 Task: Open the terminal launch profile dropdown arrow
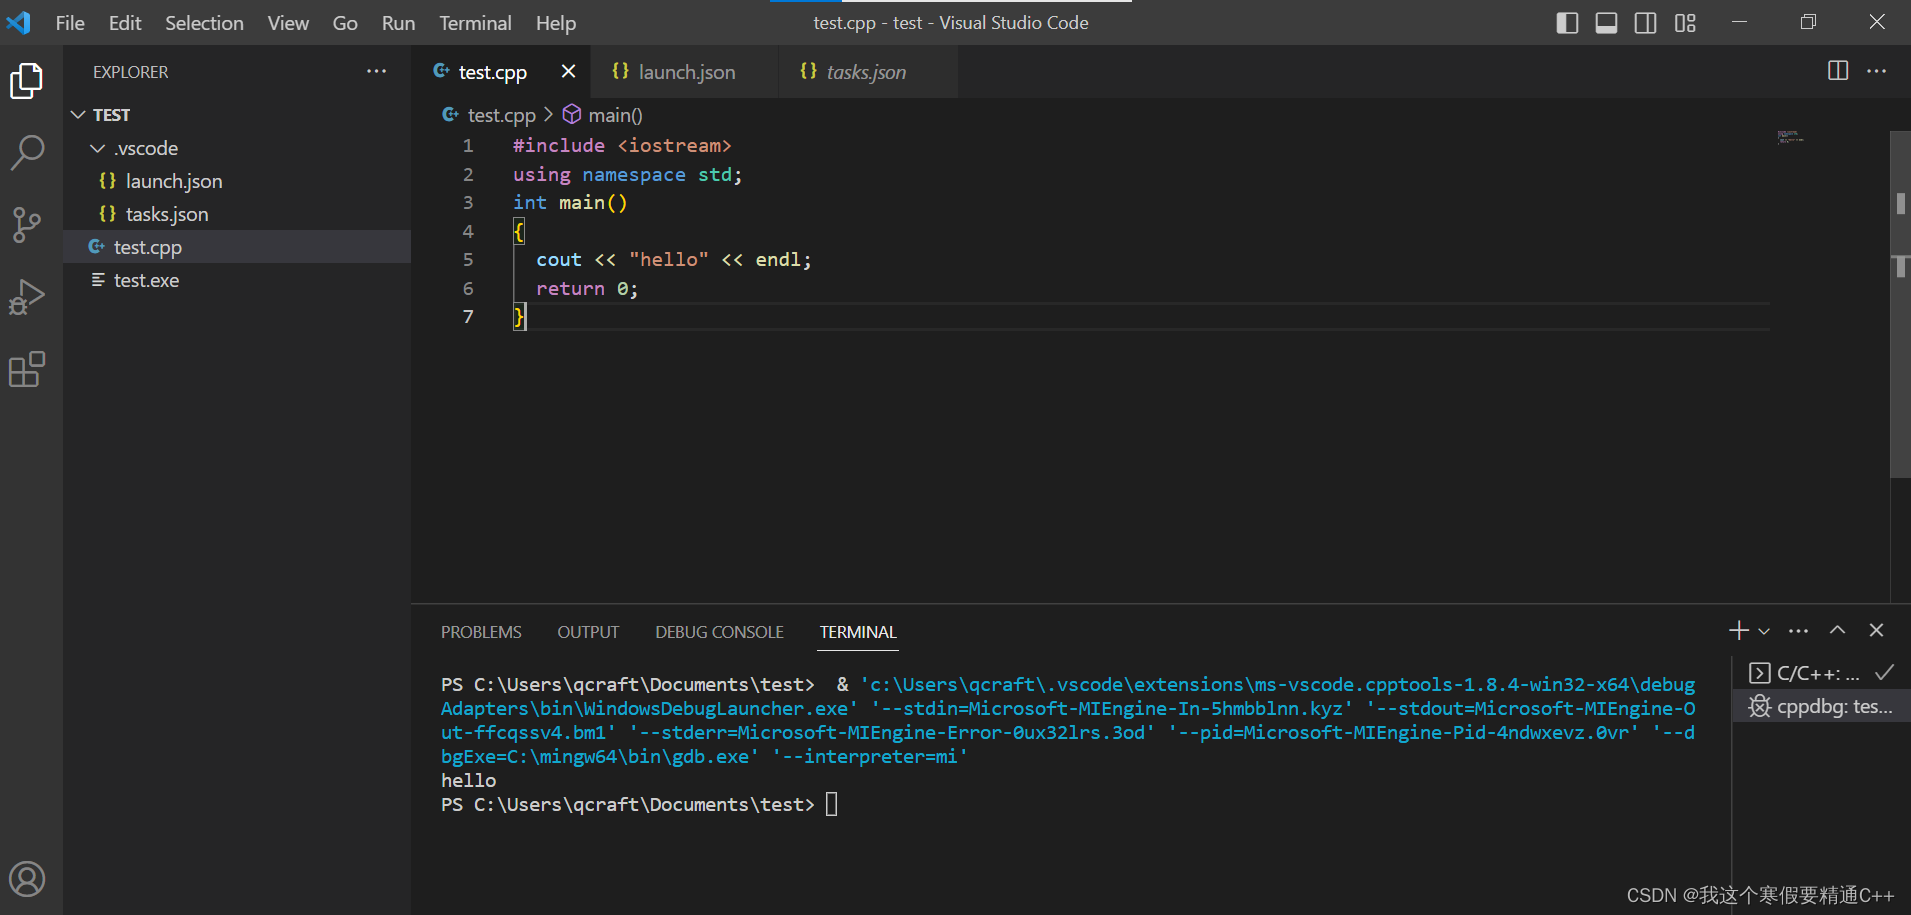tap(1764, 631)
